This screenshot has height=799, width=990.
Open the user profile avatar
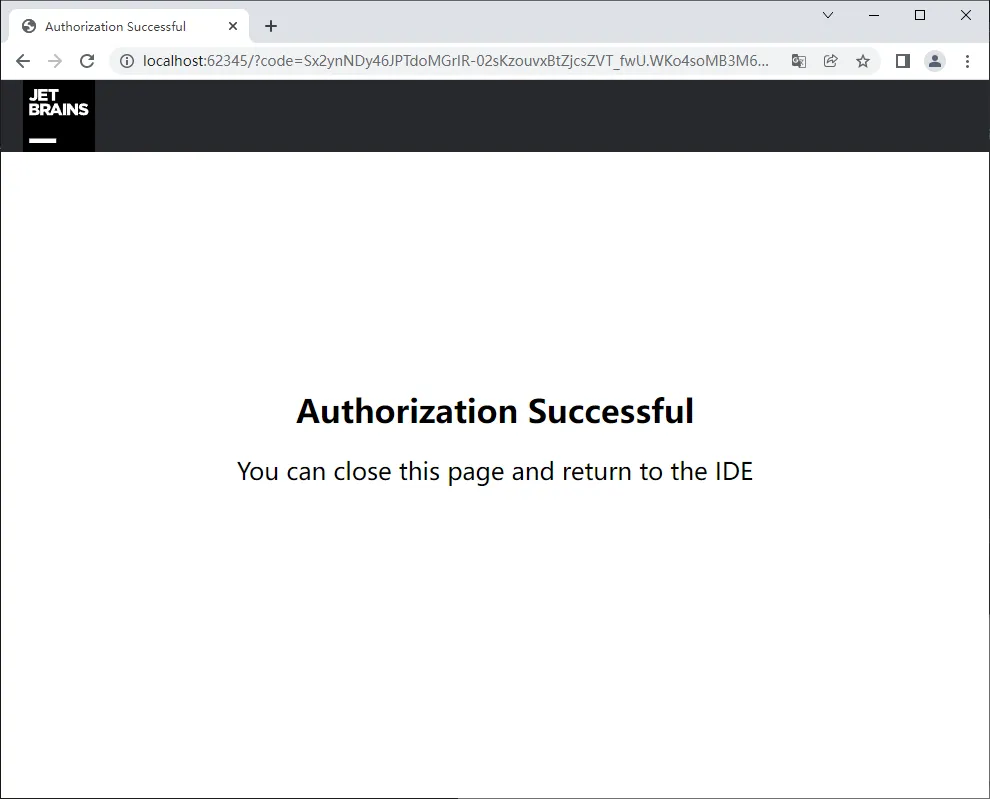click(x=935, y=61)
